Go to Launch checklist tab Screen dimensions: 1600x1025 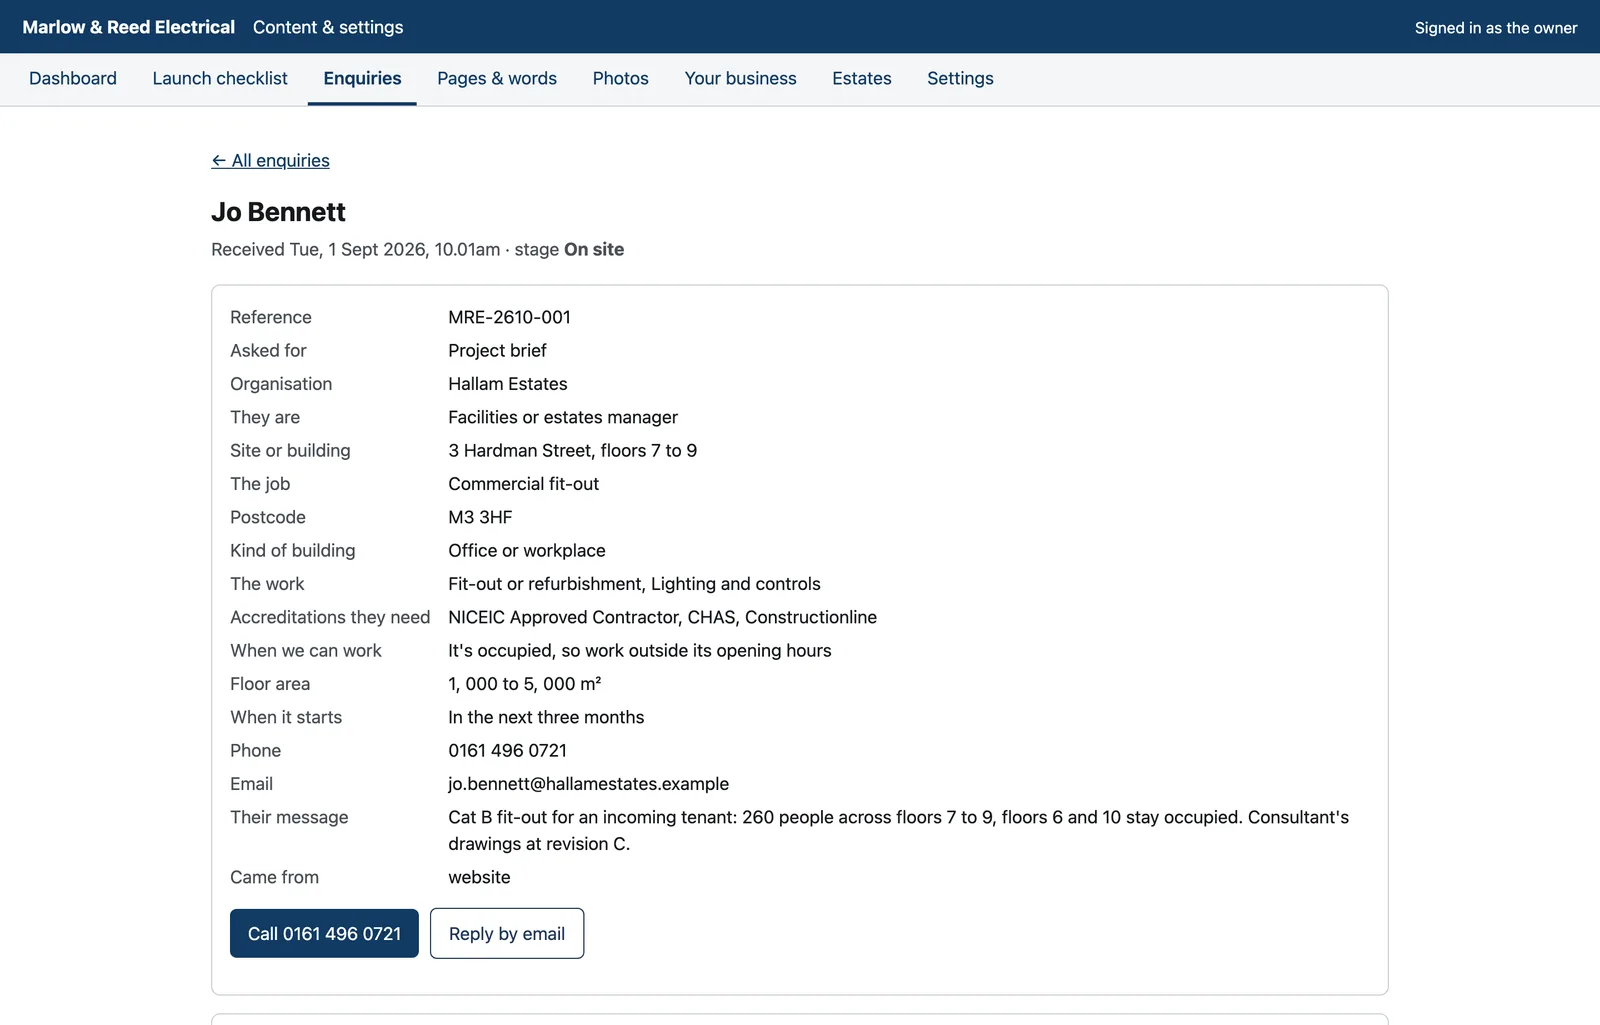(220, 78)
